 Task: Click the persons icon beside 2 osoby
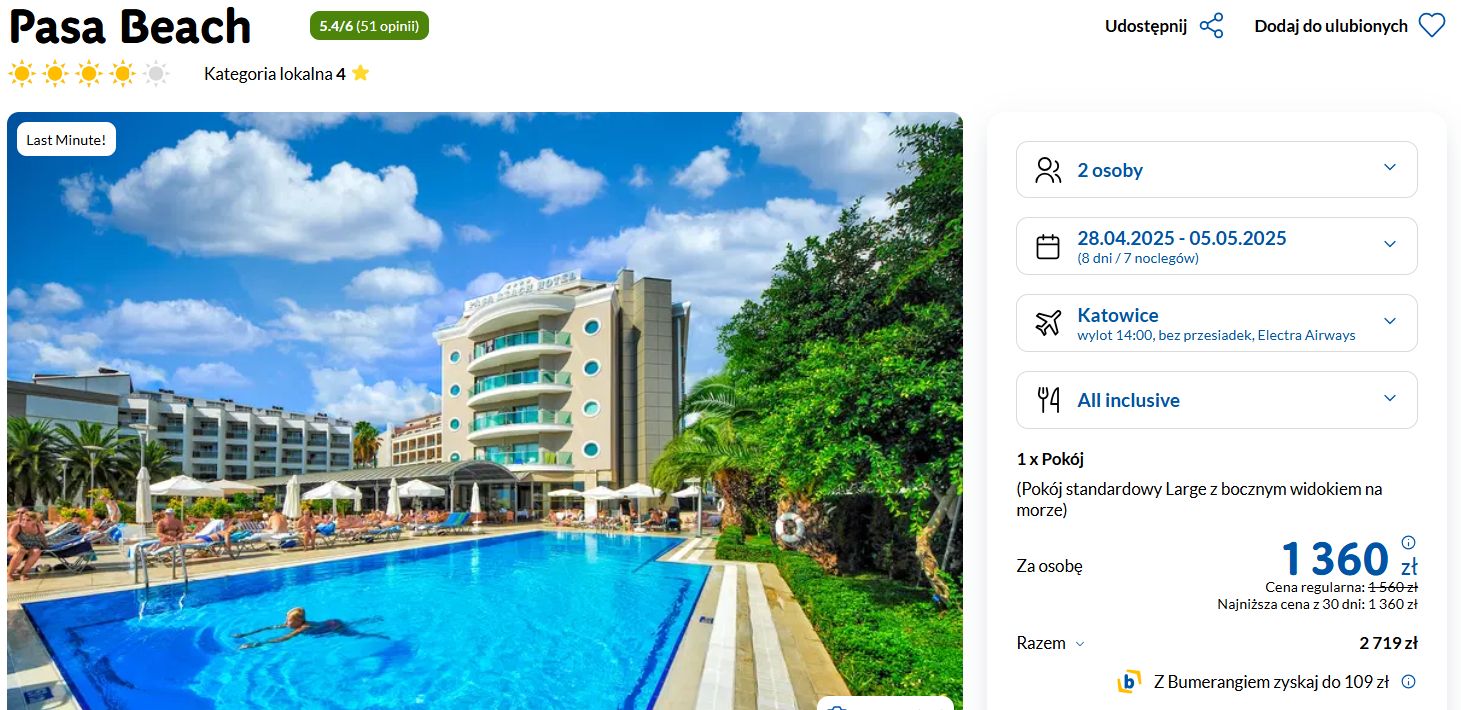pyautogui.click(x=1048, y=170)
